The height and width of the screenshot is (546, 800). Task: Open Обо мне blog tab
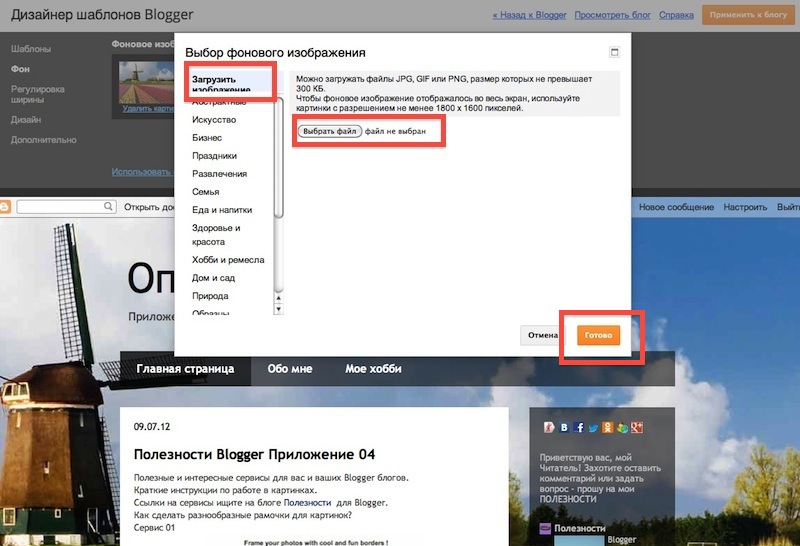[x=290, y=368]
